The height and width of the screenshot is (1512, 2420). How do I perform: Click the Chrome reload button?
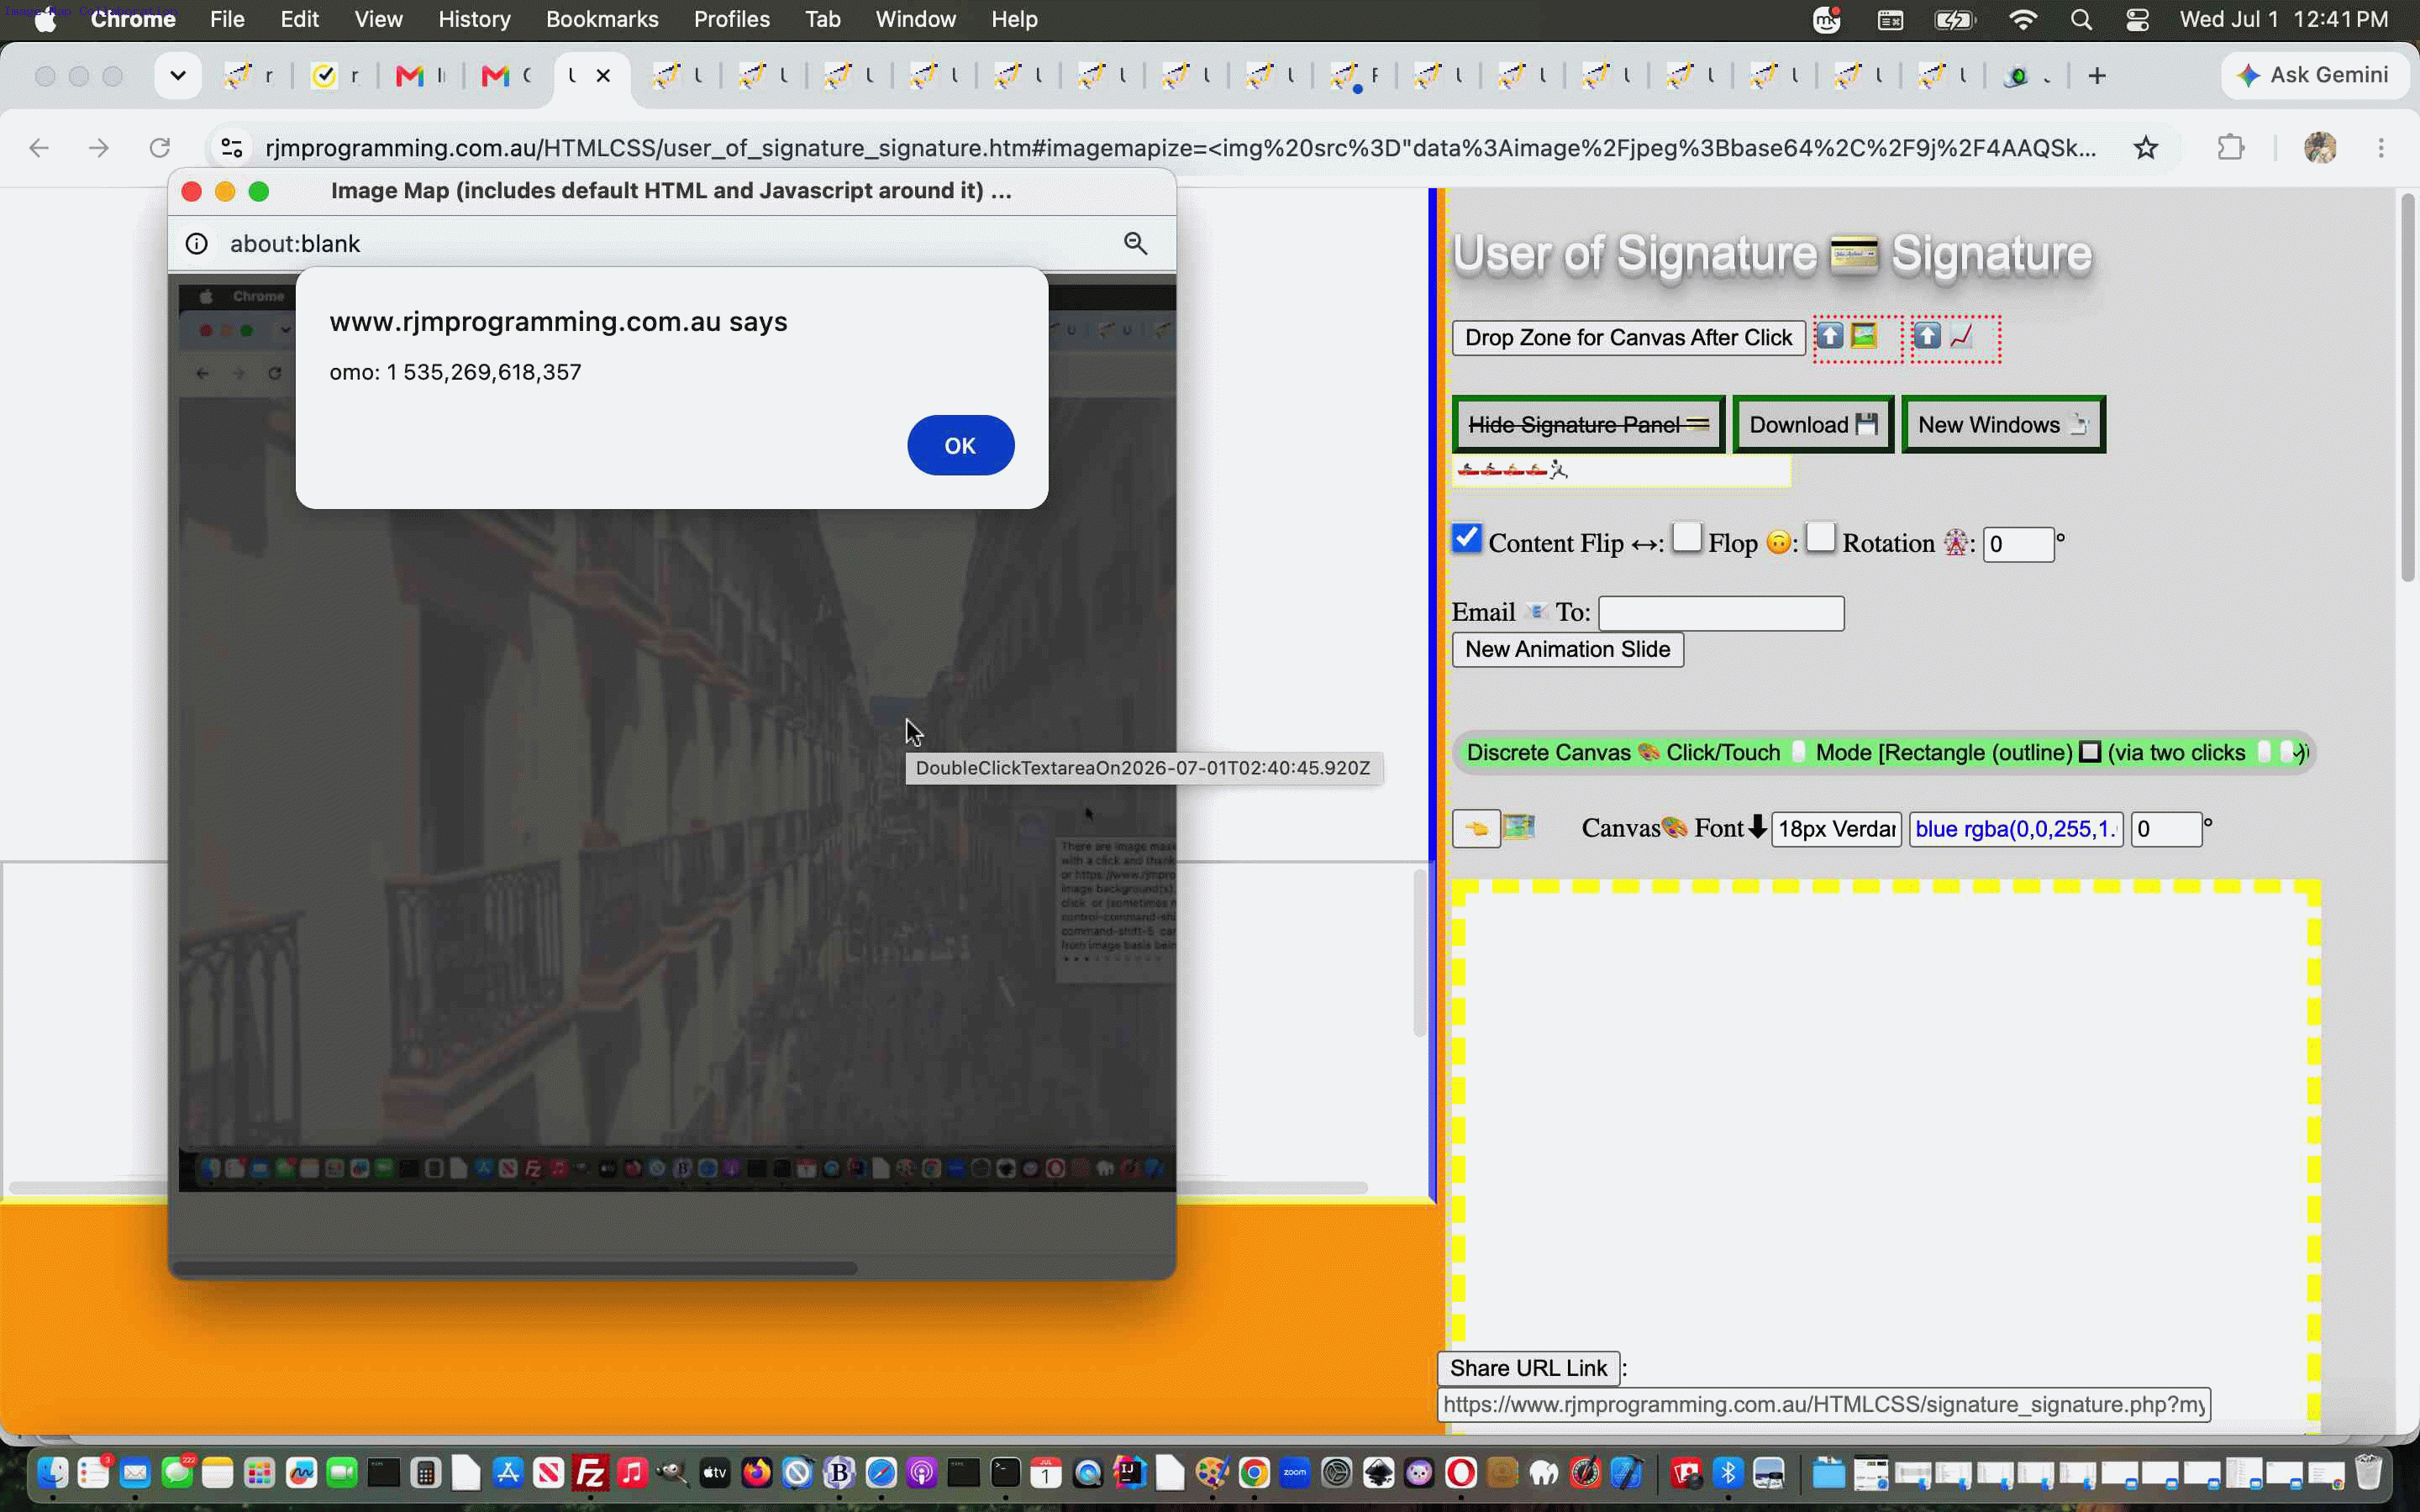pos(159,148)
